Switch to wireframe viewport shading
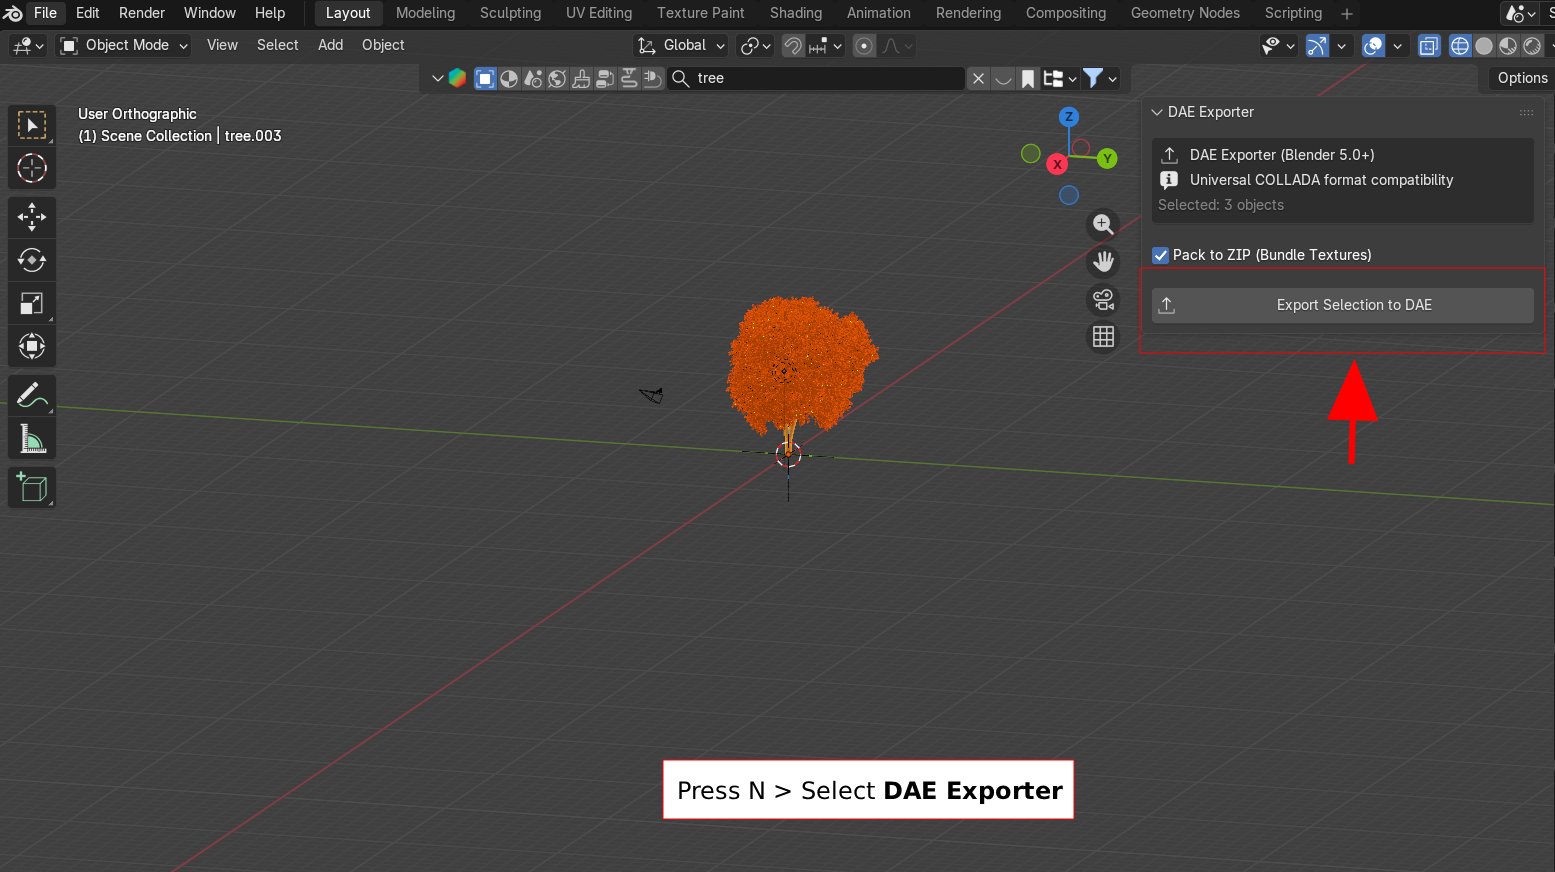The height and width of the screenshot is (872, 1555). [1460, 45]
